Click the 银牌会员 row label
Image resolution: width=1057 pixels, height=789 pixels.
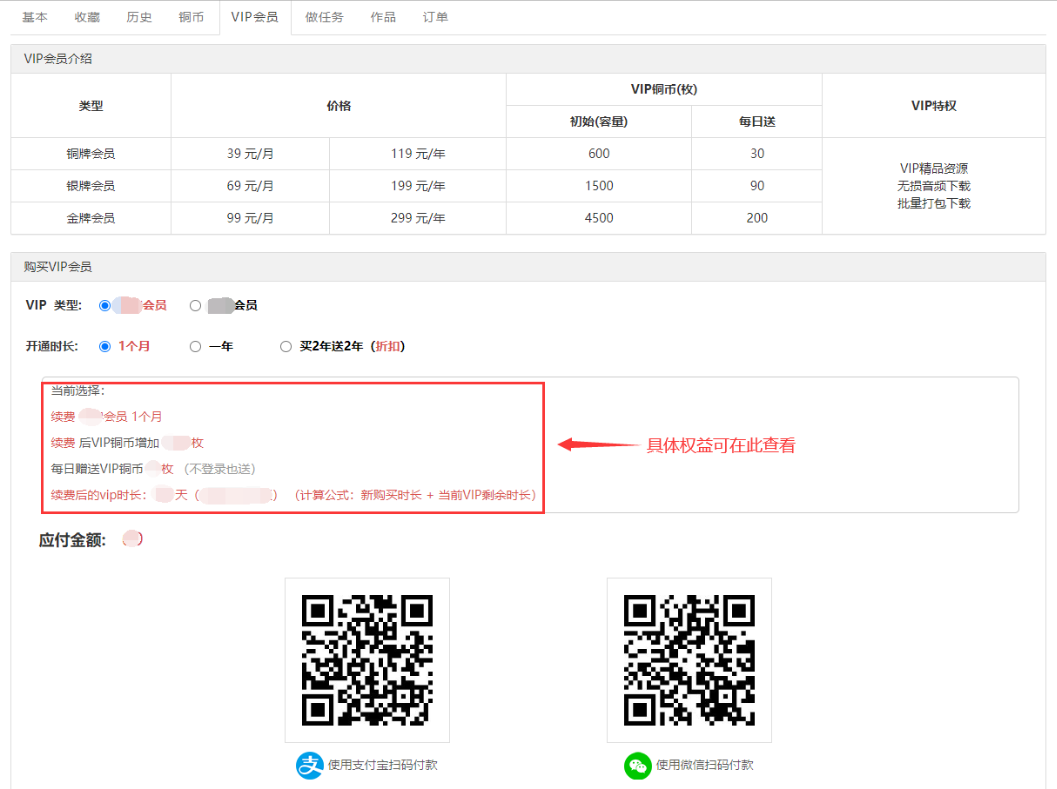pyautogui.click(x=91, y=186)
